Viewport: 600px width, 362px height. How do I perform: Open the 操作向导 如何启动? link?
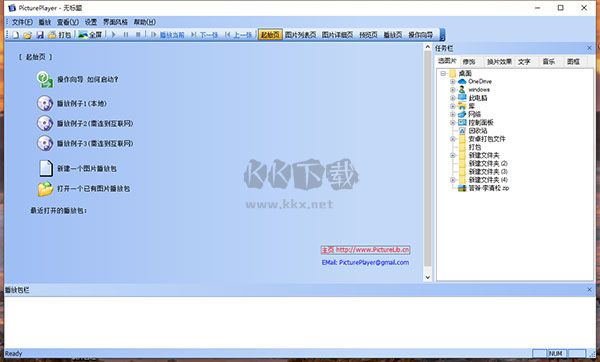point(88,80)
